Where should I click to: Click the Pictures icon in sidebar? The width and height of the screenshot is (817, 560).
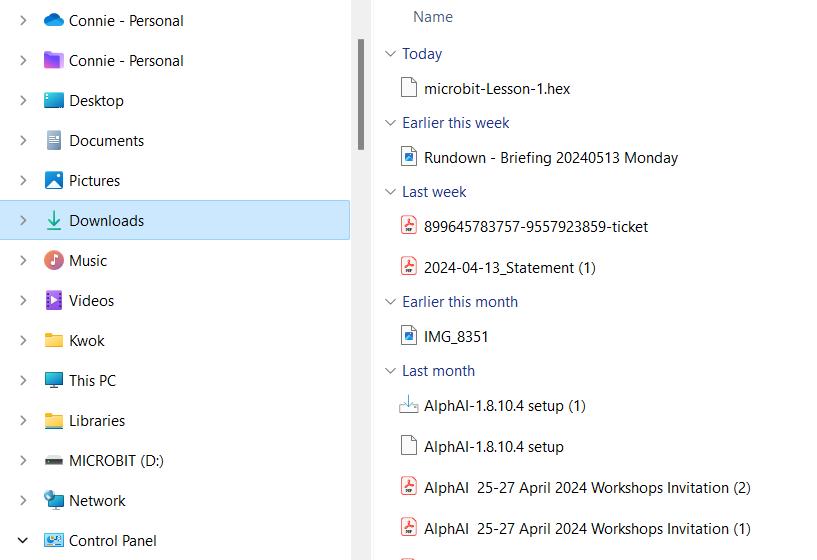pyautogui.click(x=54, y=181)
